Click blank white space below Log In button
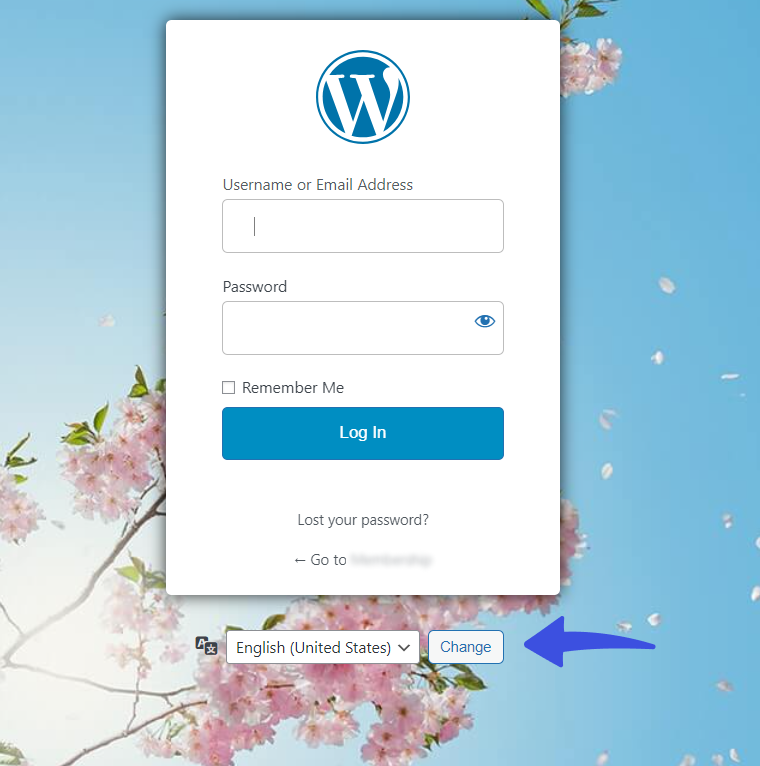The width and height of the screenshot is (760, 766). pyautogui.click(x=362, y=486)
